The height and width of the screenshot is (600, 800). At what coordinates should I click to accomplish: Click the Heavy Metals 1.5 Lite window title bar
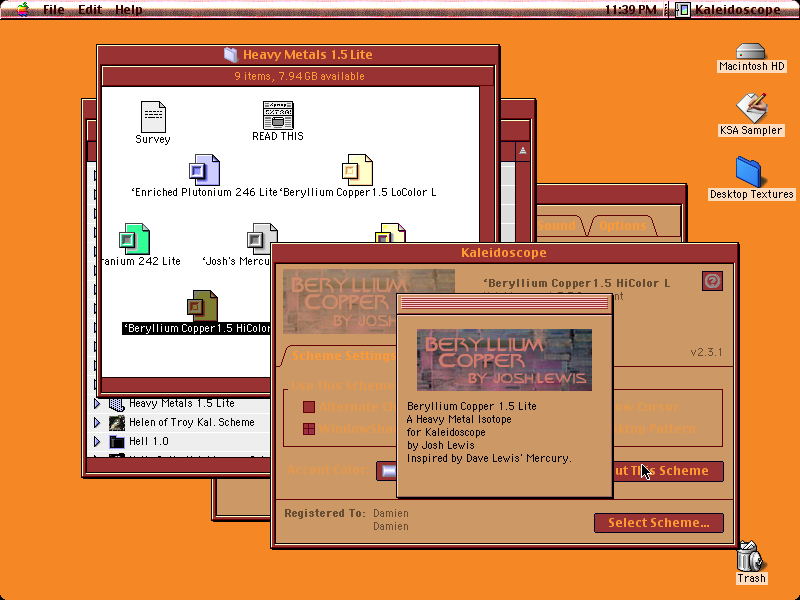coord(298,55)
